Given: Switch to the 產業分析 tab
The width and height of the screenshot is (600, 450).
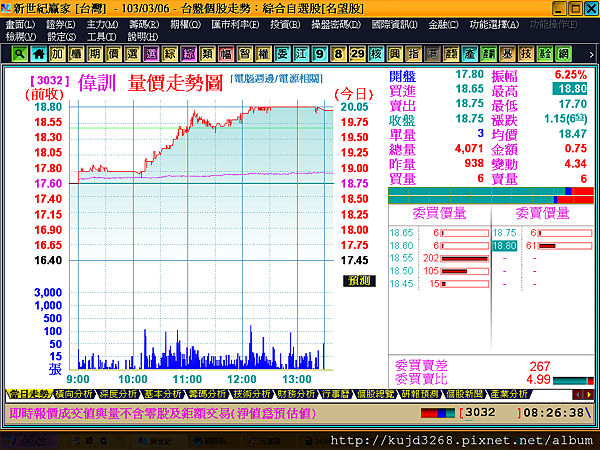Looking at the screenshot, I should pos(509,394).
